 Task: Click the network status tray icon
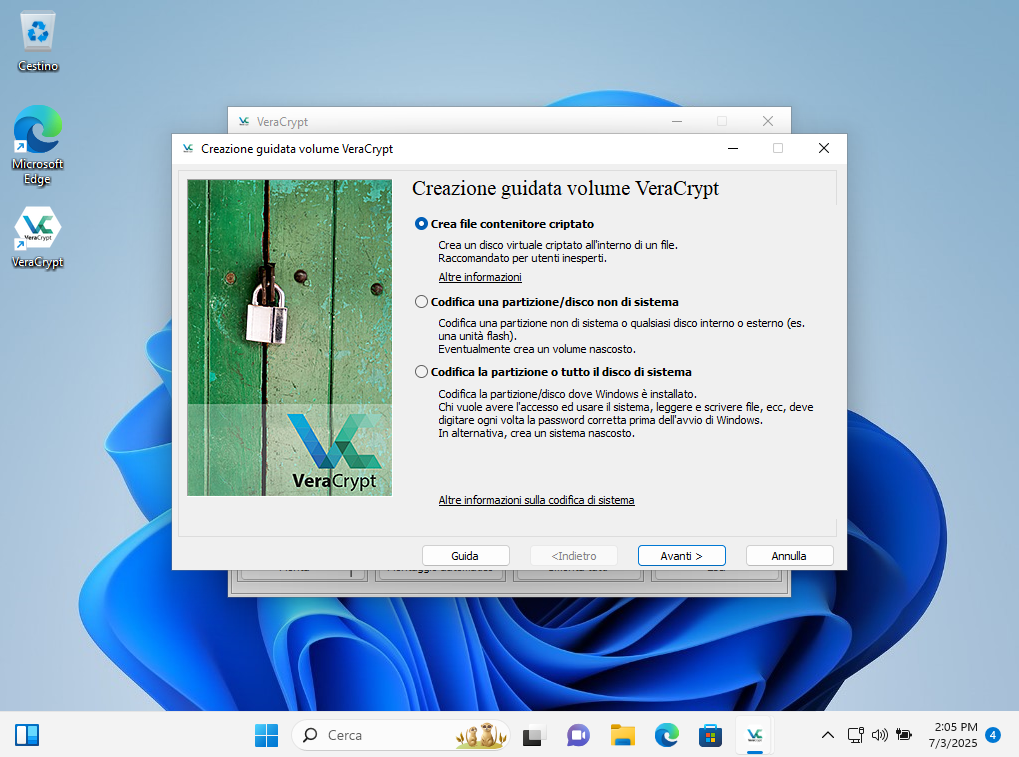point(855,735)
